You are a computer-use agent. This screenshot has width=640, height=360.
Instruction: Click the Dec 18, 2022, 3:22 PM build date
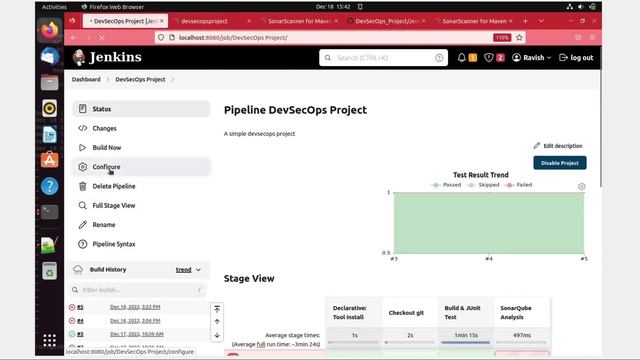(x=135, y=307)
